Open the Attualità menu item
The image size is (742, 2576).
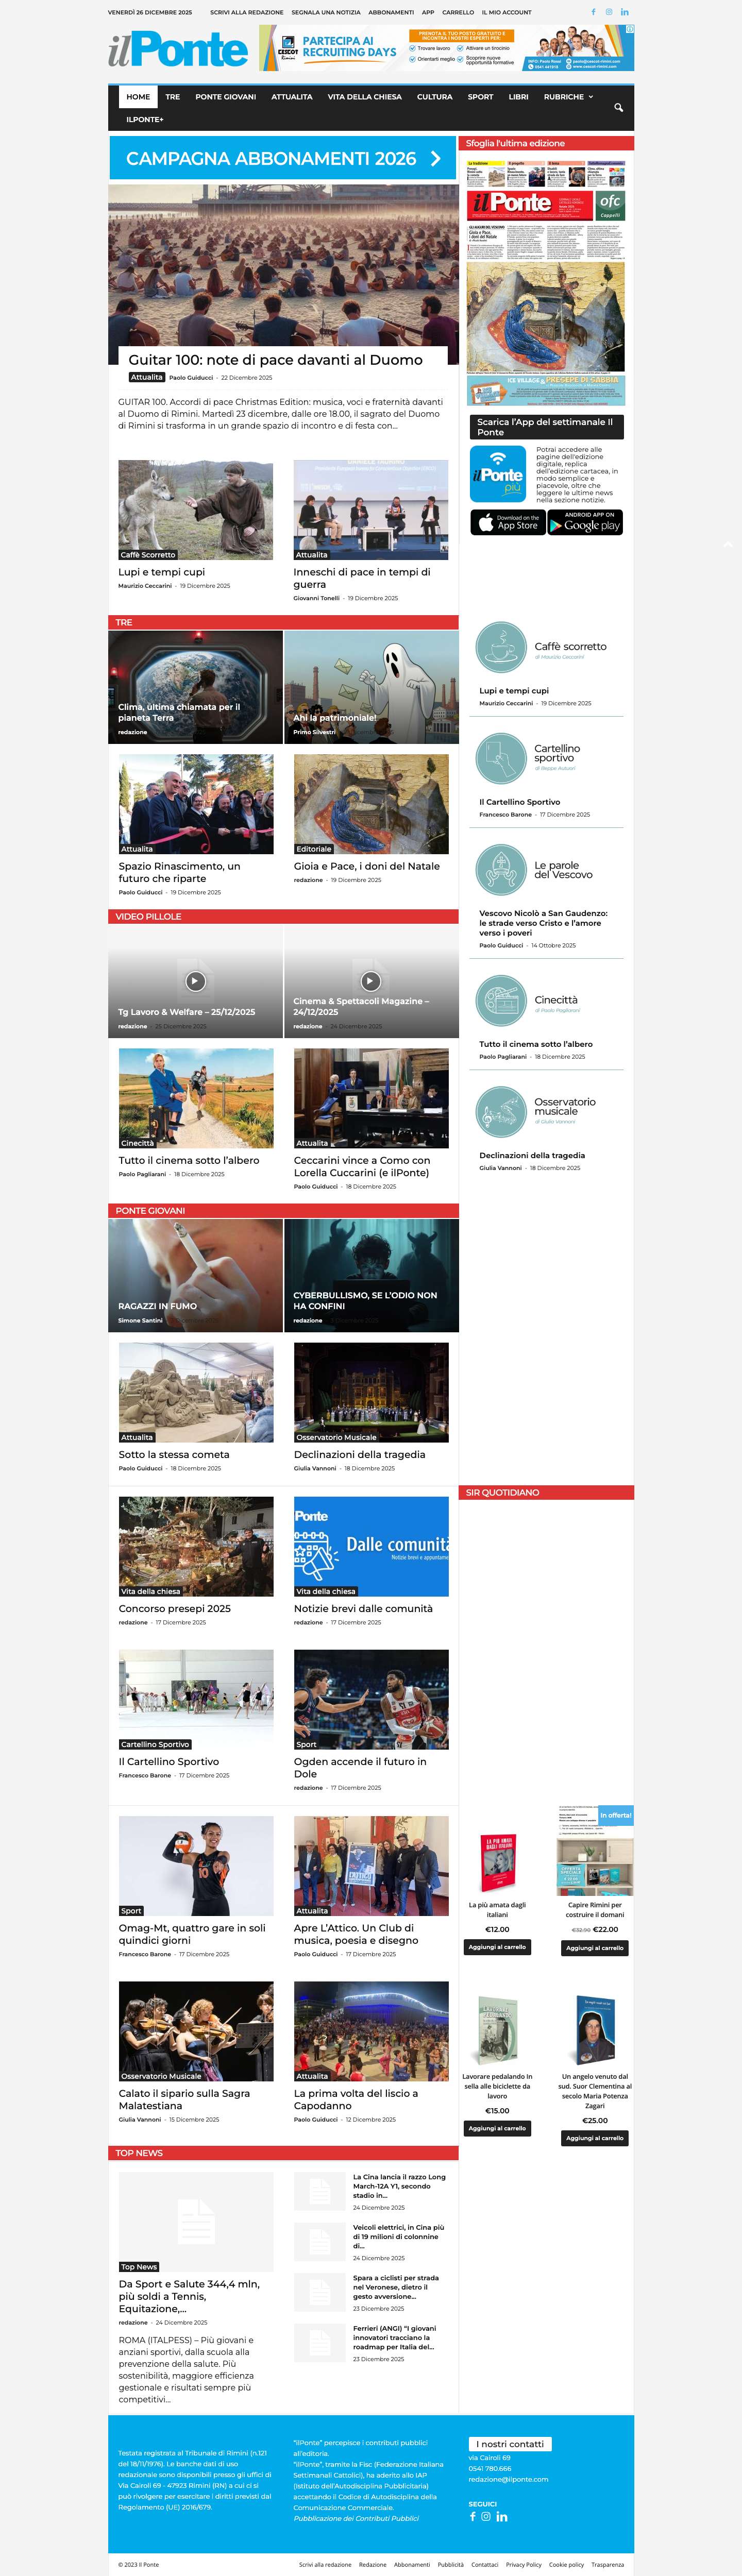(292, 97)
